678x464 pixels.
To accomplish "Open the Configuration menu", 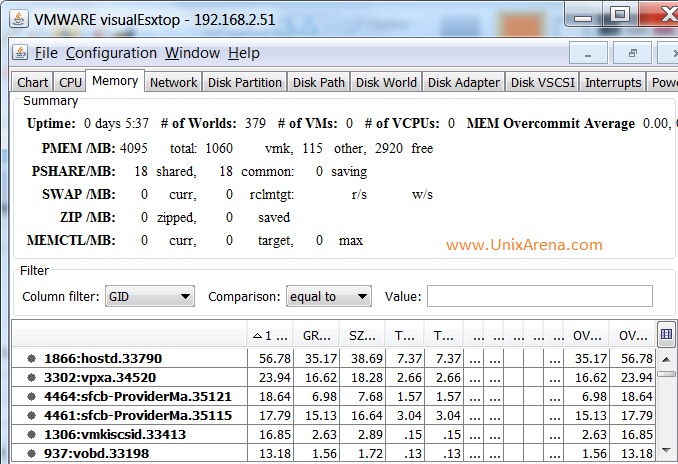I will (x=111, y=53).
